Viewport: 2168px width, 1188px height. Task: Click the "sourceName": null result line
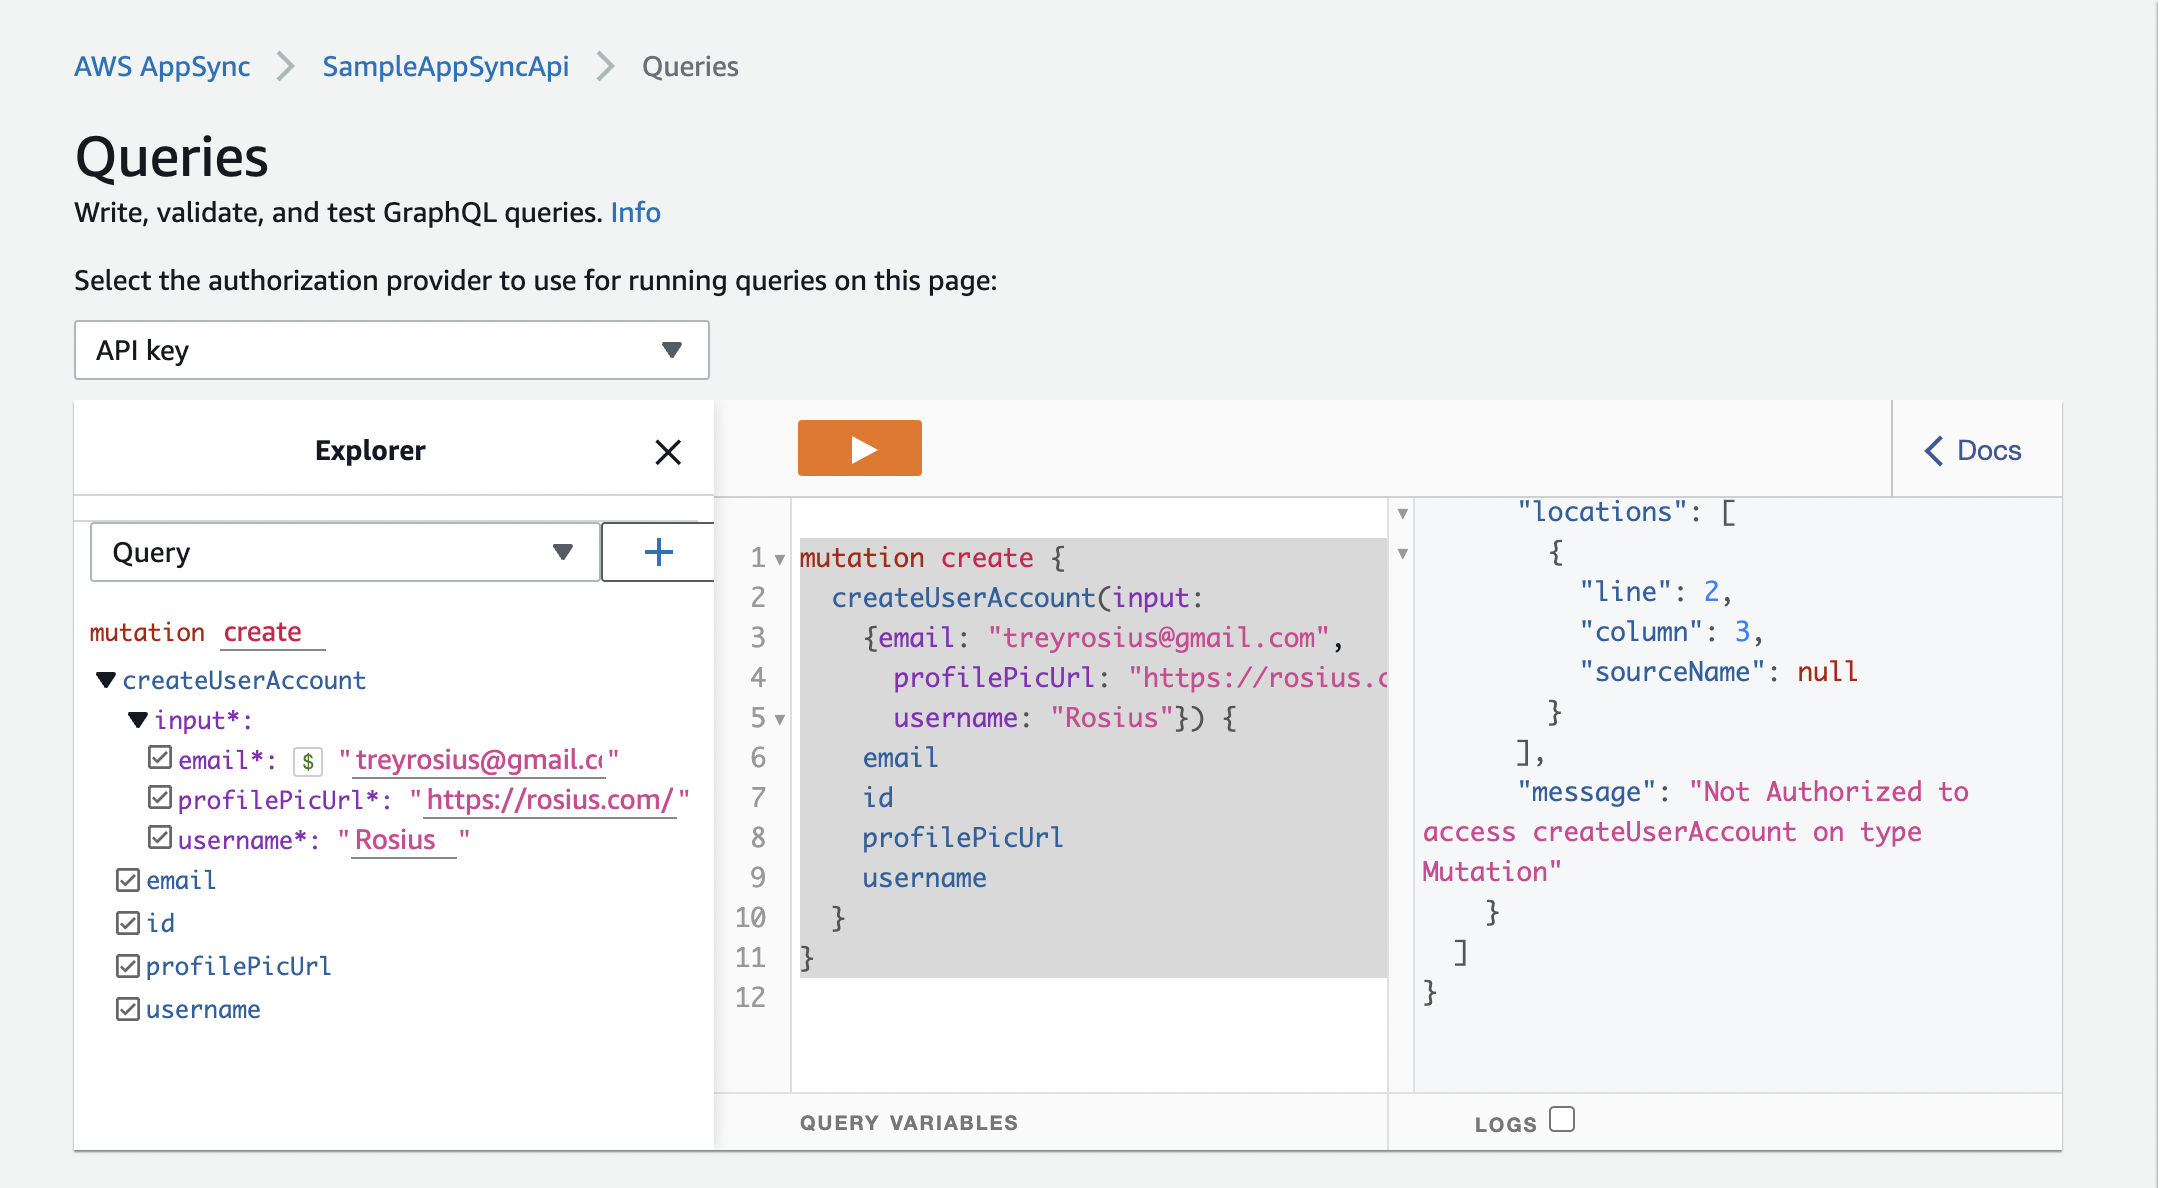(1719, 672)
